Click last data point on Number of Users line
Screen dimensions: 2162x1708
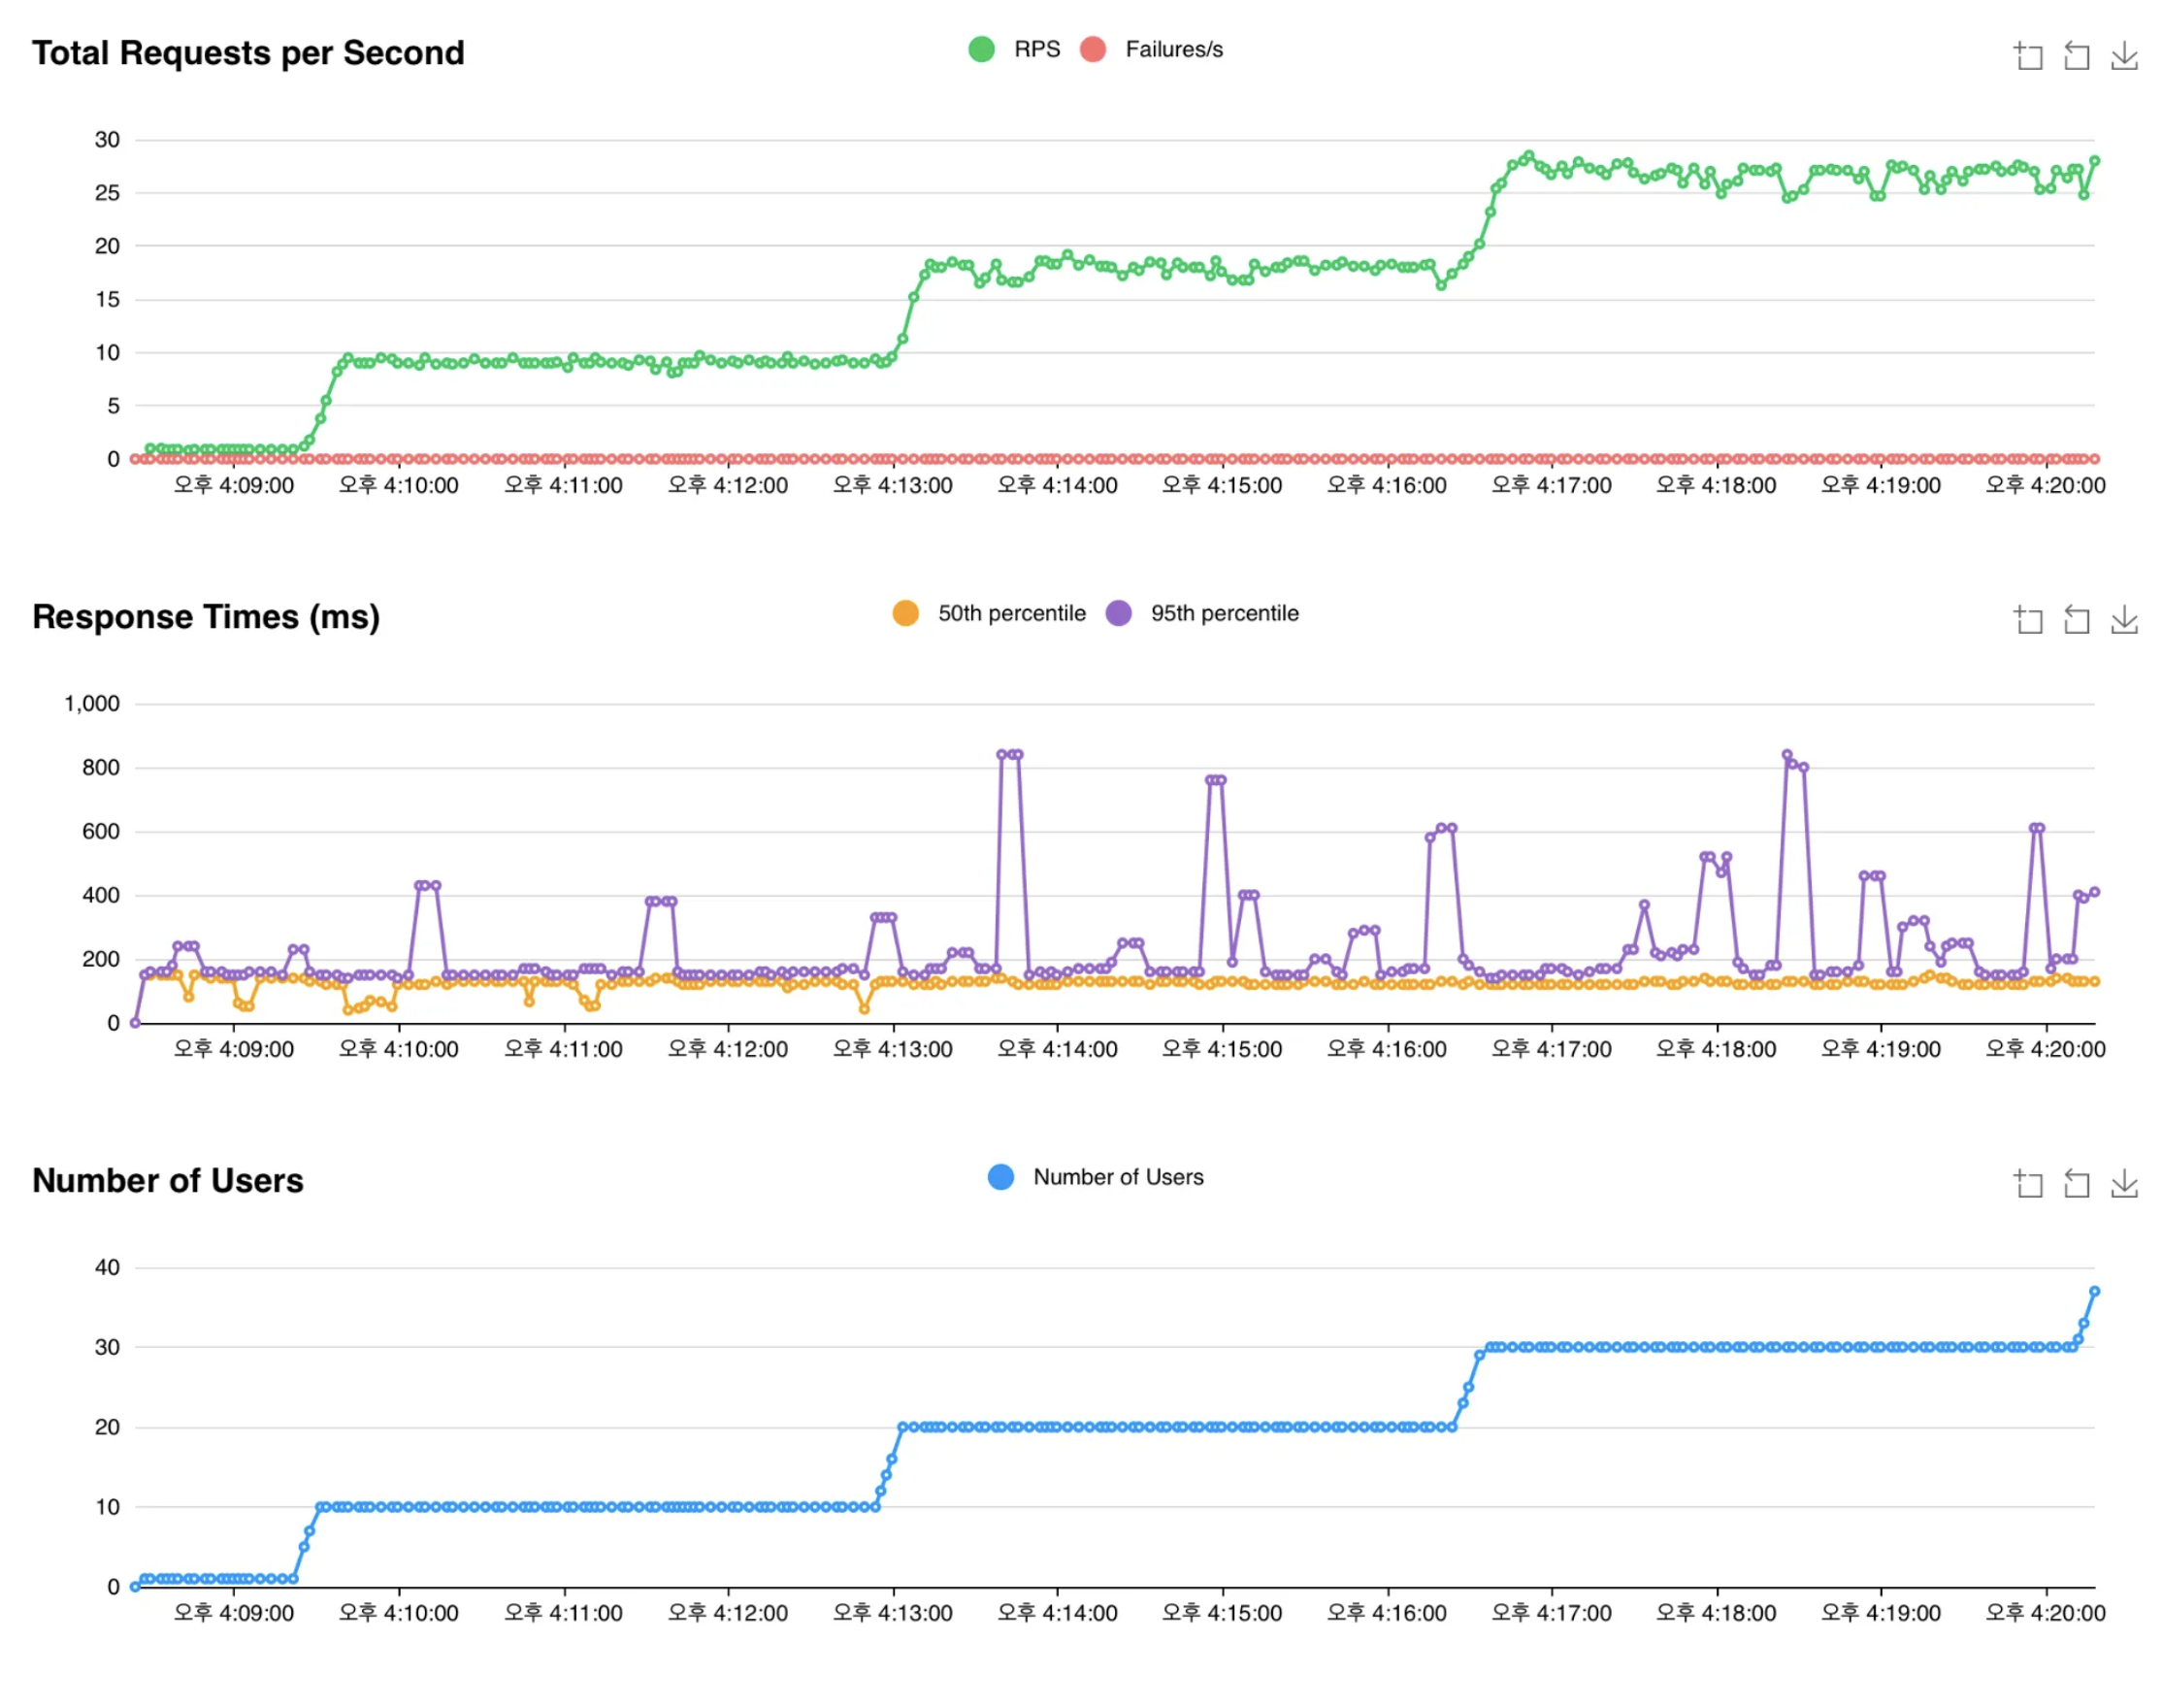2094,1291
